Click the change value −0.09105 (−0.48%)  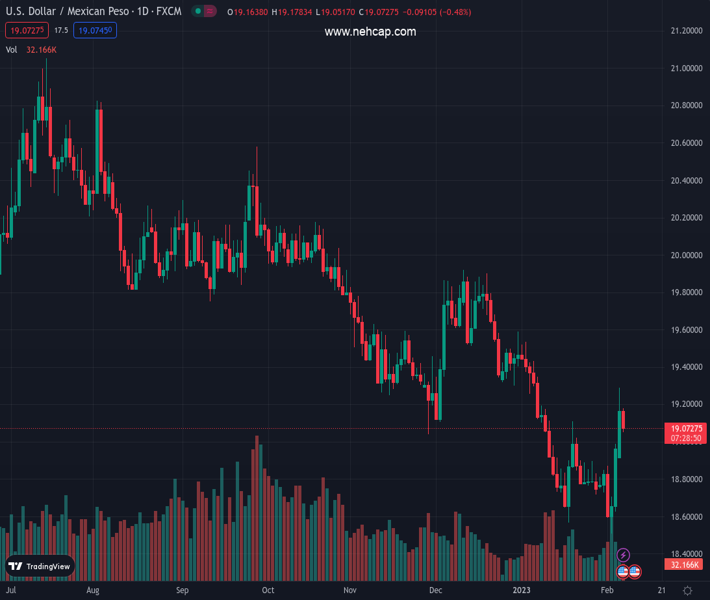coord(437,12)
